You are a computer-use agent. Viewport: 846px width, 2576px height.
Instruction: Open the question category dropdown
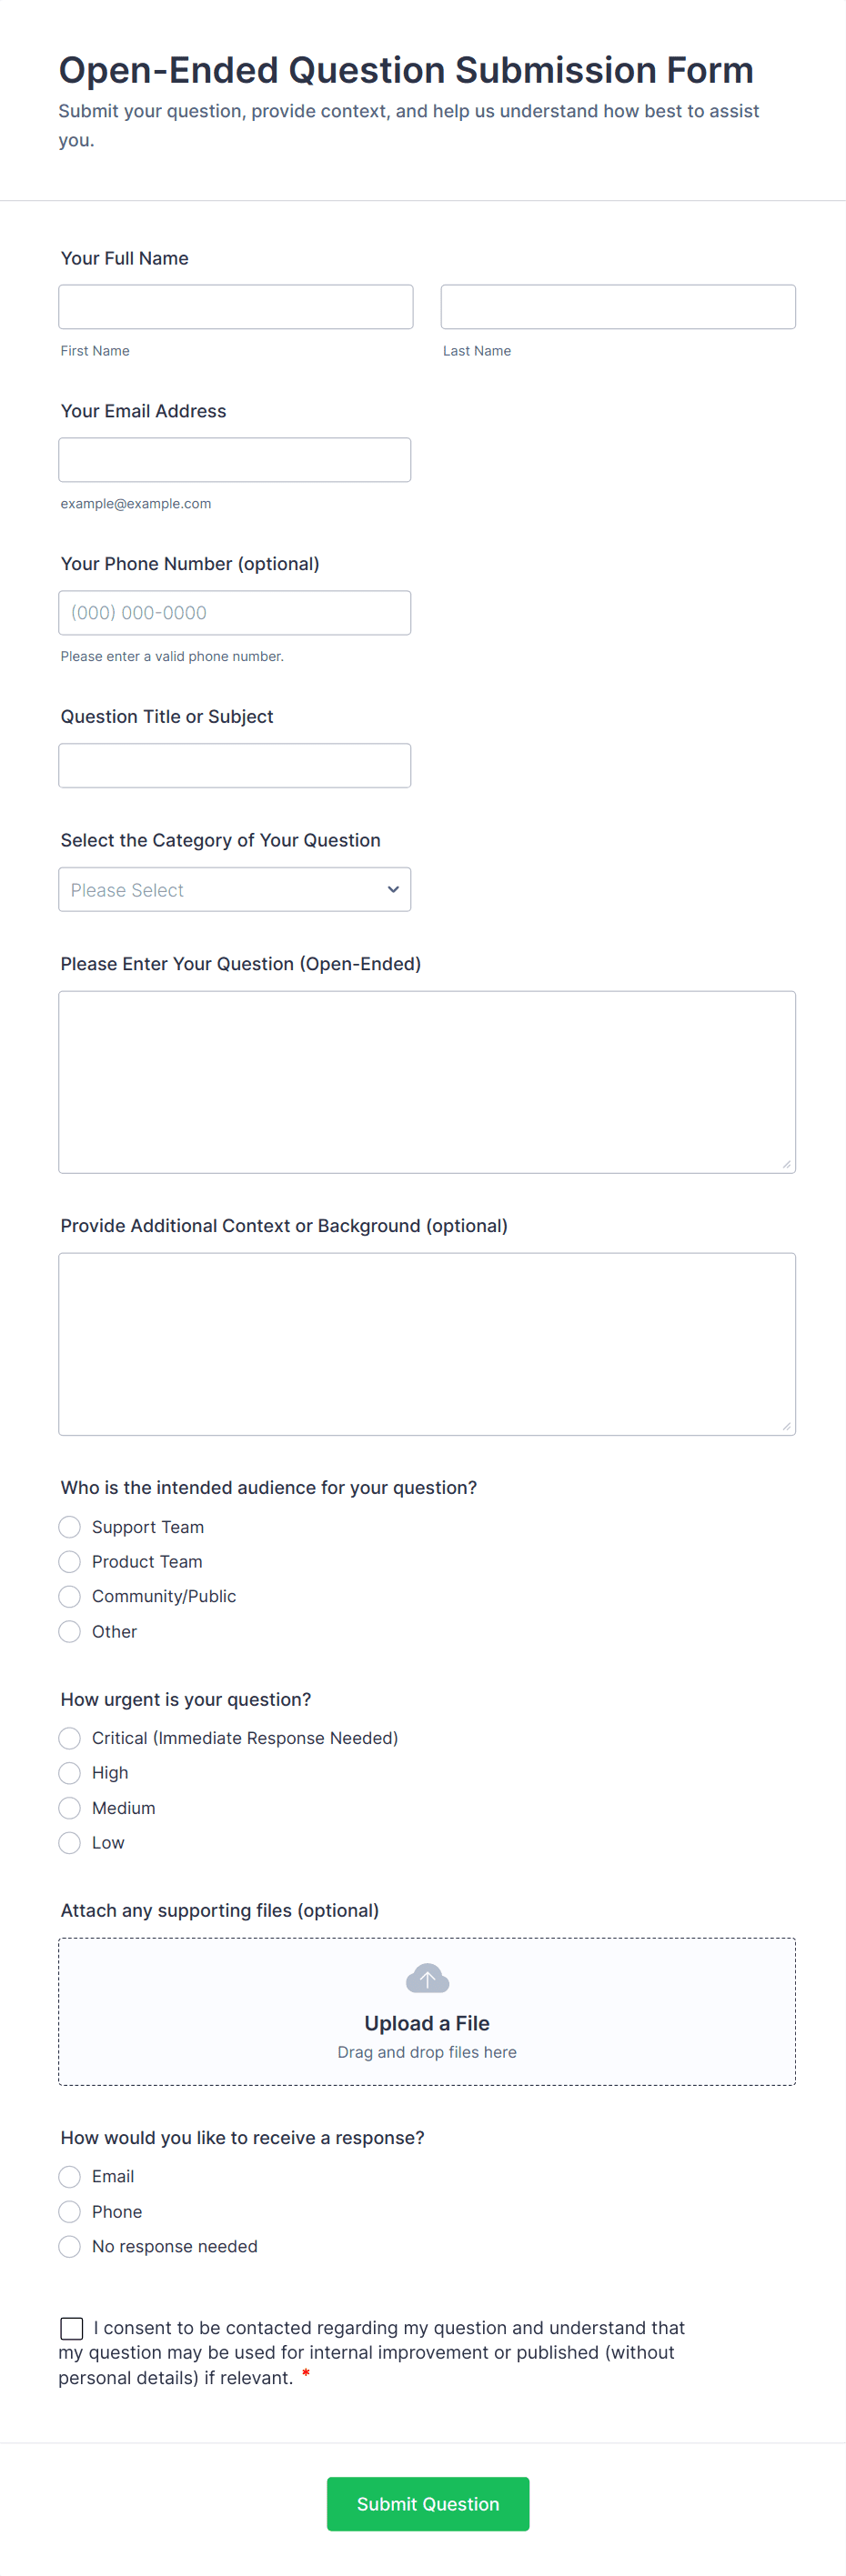[x=234, y=889]
